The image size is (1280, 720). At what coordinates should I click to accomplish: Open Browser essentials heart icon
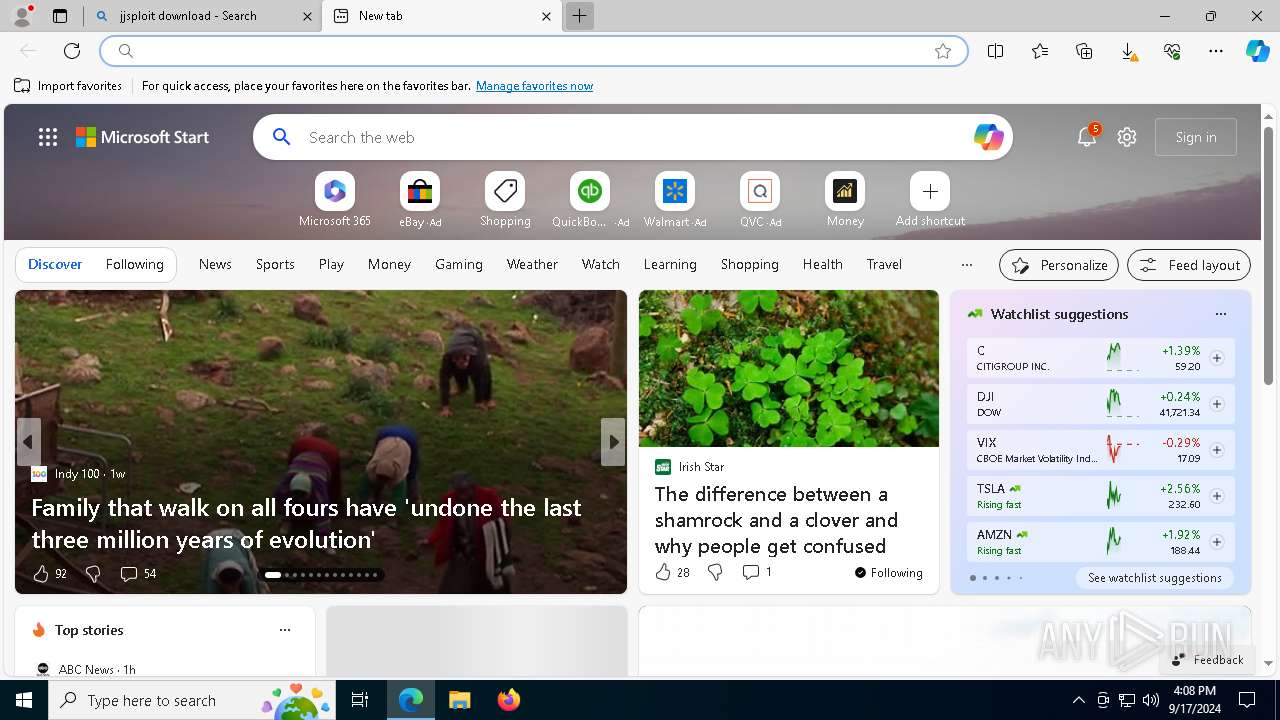(x=1172, y=51)
